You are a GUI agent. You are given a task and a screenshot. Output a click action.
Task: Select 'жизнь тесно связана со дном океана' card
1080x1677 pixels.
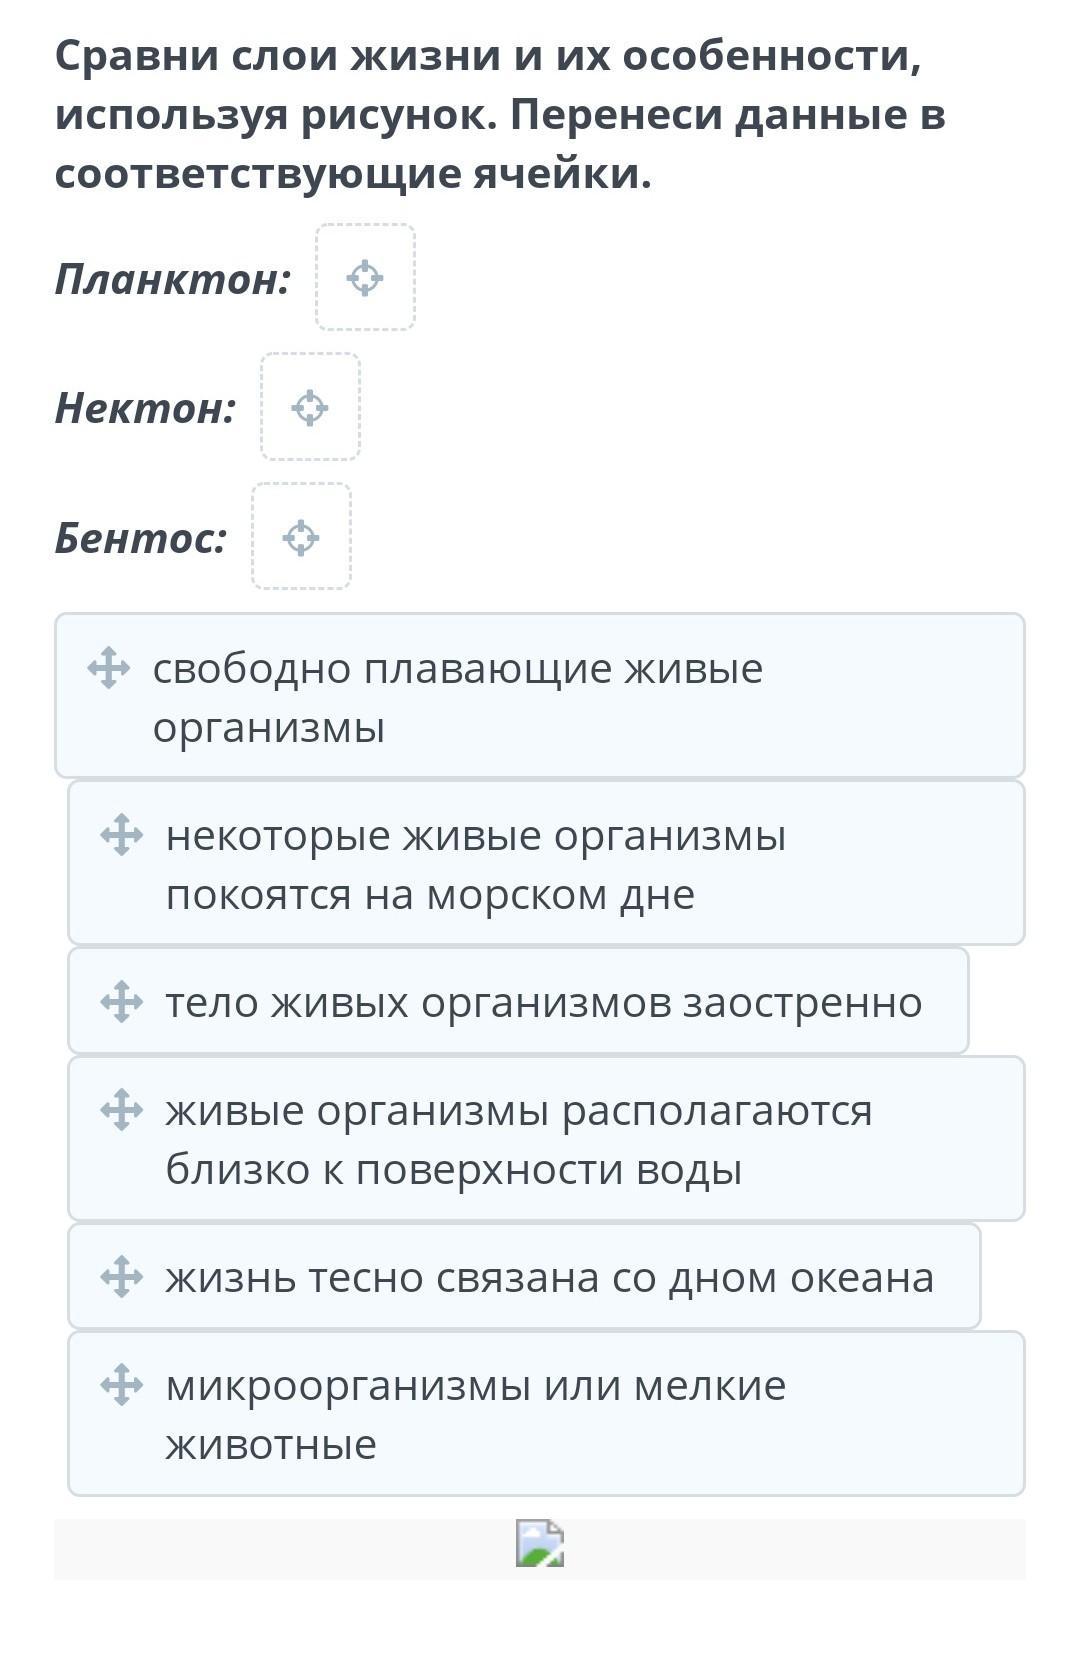549,1278
